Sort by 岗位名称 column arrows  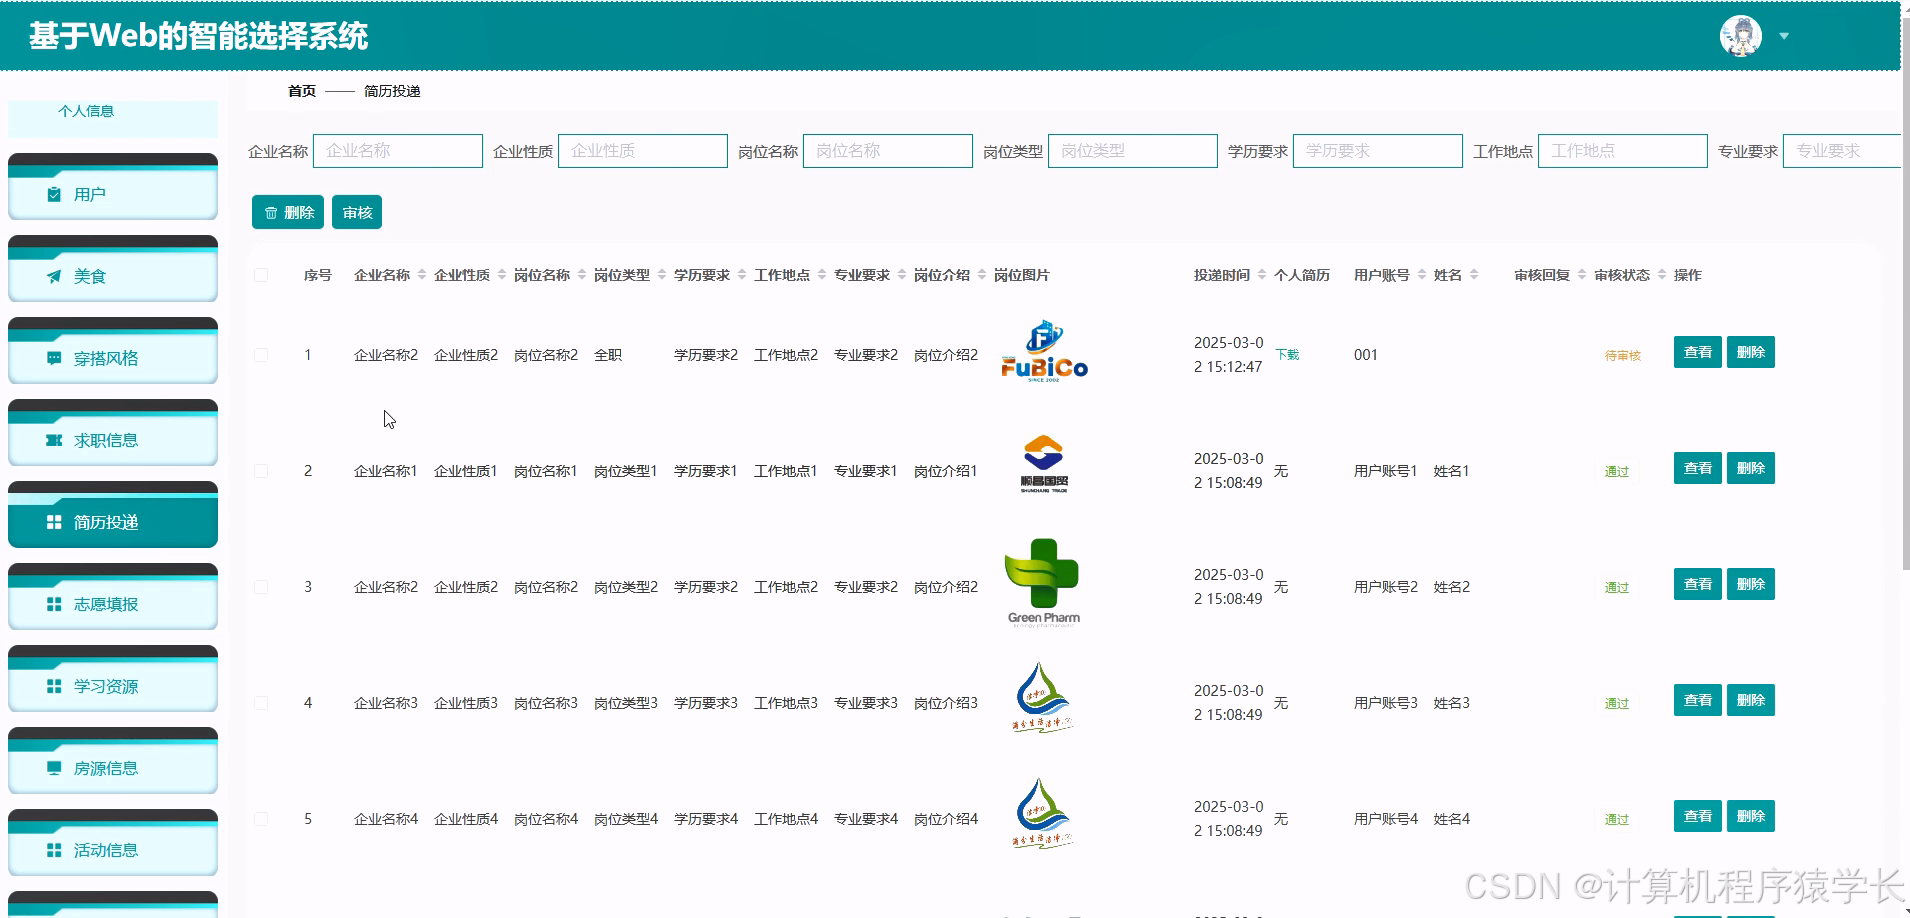(582, 275)
